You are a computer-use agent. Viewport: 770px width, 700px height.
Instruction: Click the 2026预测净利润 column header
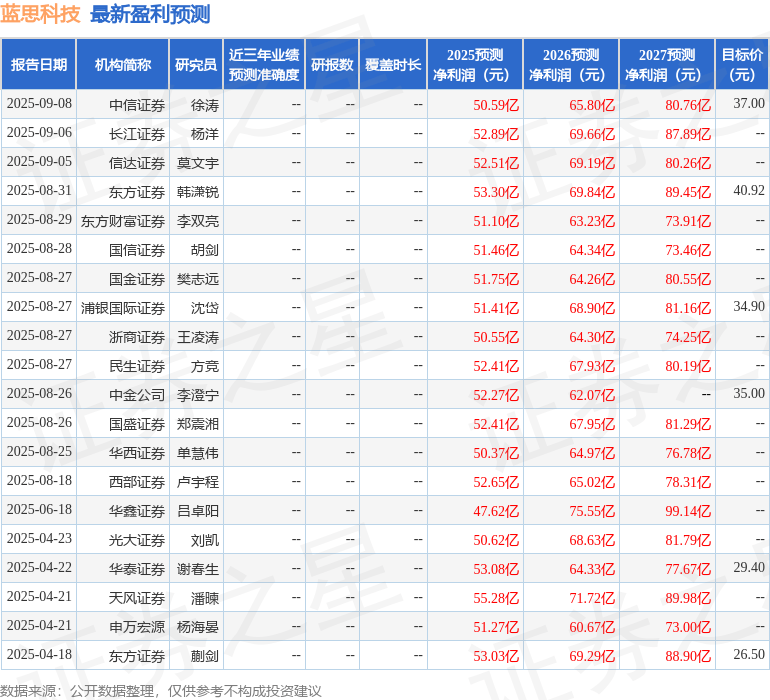pos(571,64)
